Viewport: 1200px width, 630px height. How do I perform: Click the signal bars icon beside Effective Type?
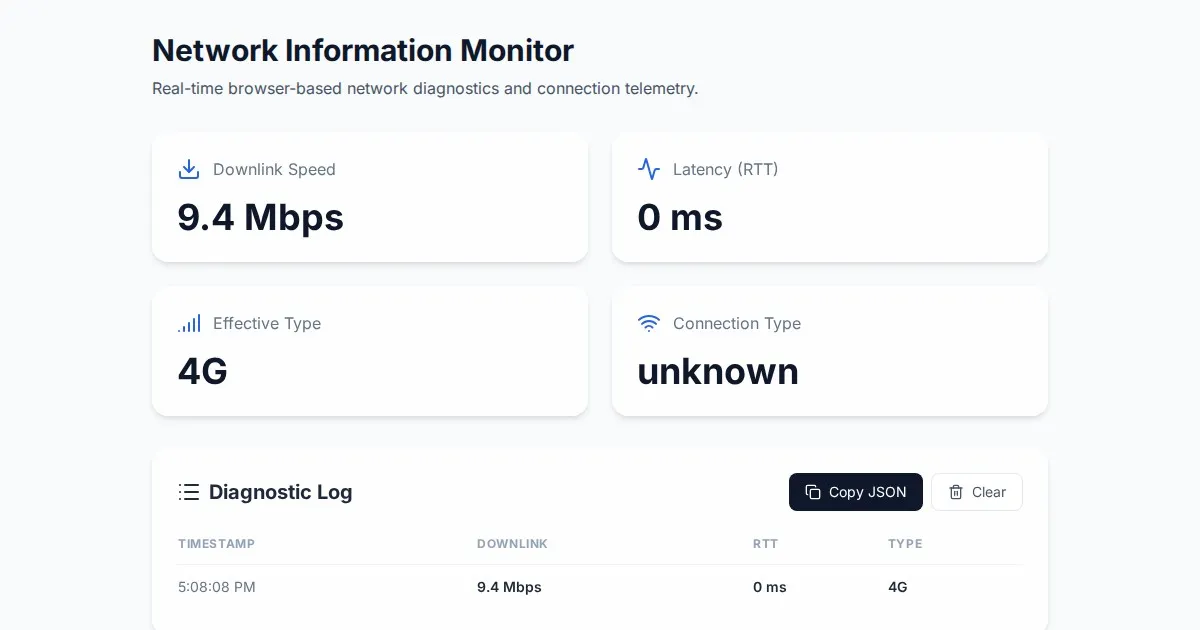tap(189, 323)
